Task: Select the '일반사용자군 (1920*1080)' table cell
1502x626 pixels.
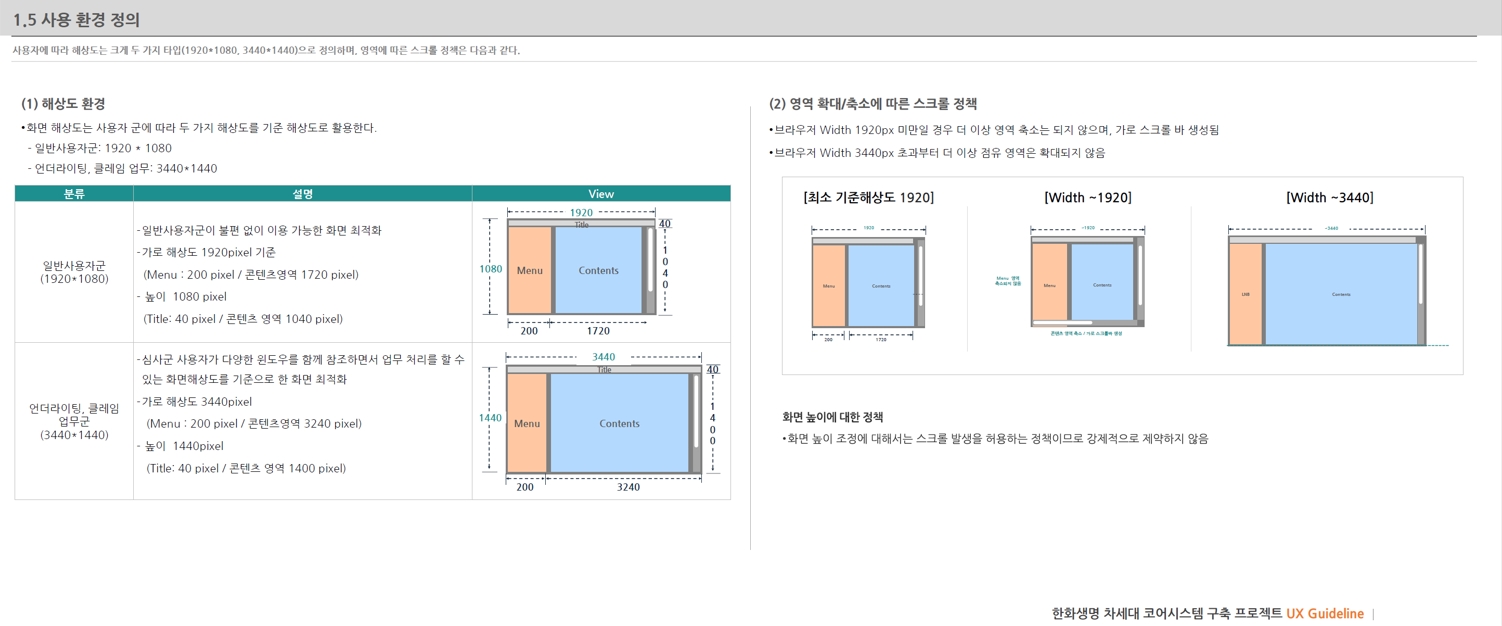Action: 74,272
